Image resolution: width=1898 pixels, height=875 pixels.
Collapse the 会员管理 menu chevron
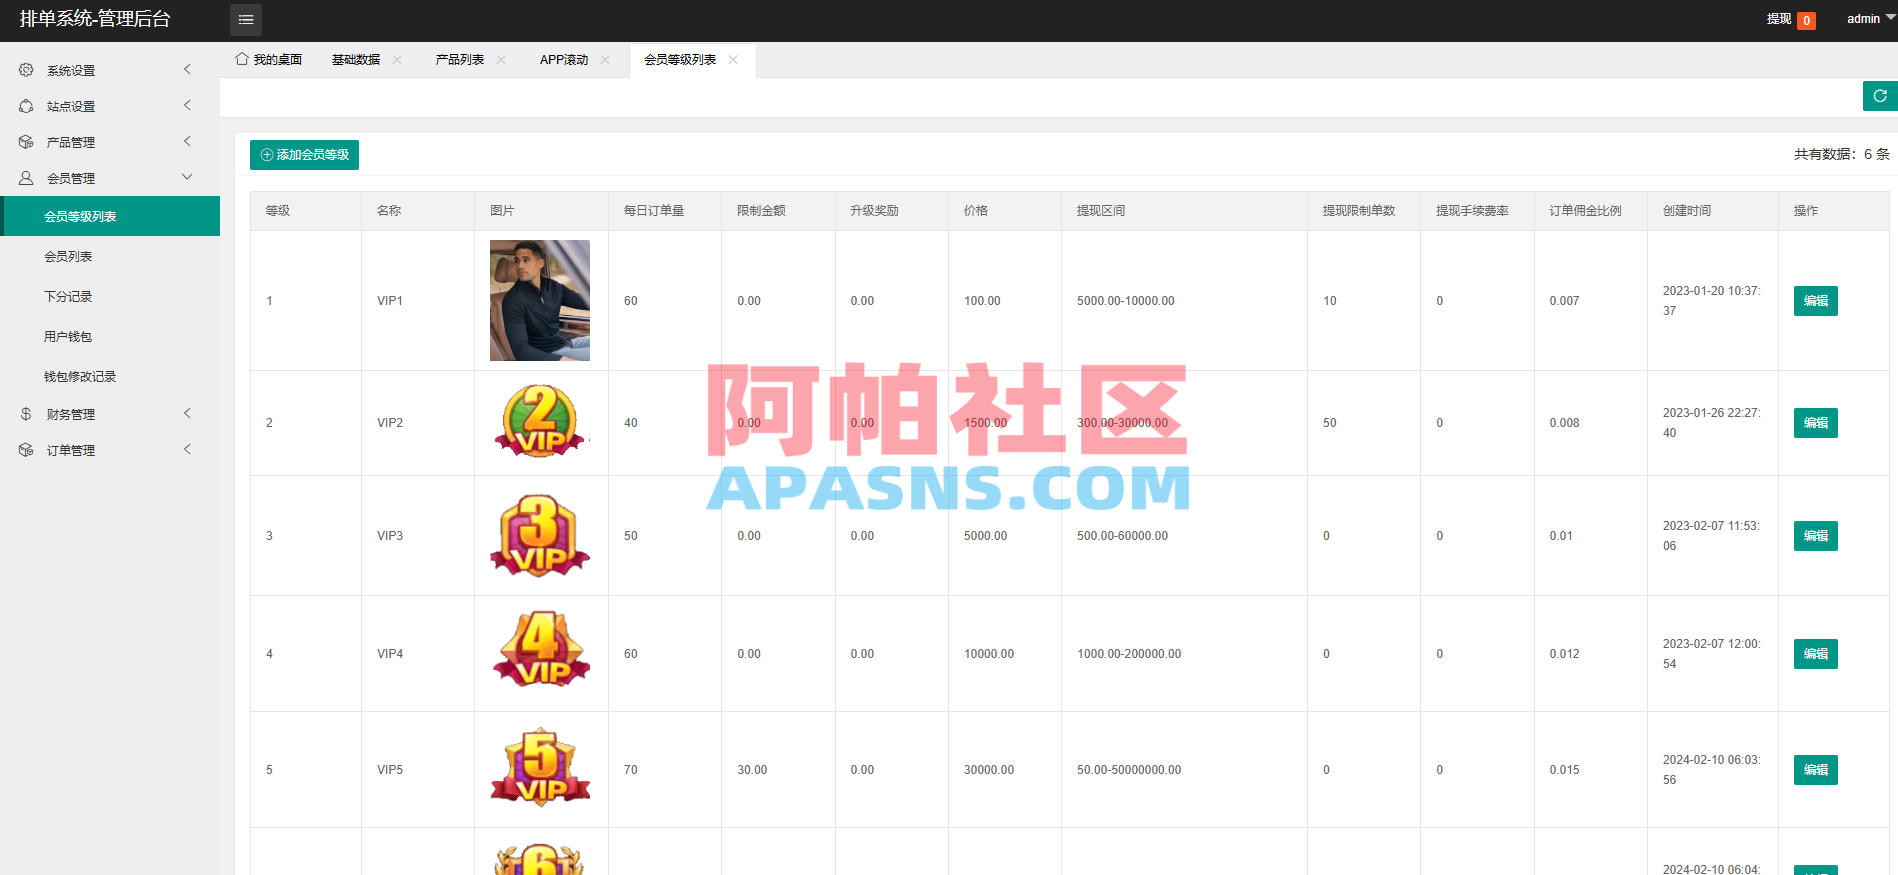click(187, 177)
